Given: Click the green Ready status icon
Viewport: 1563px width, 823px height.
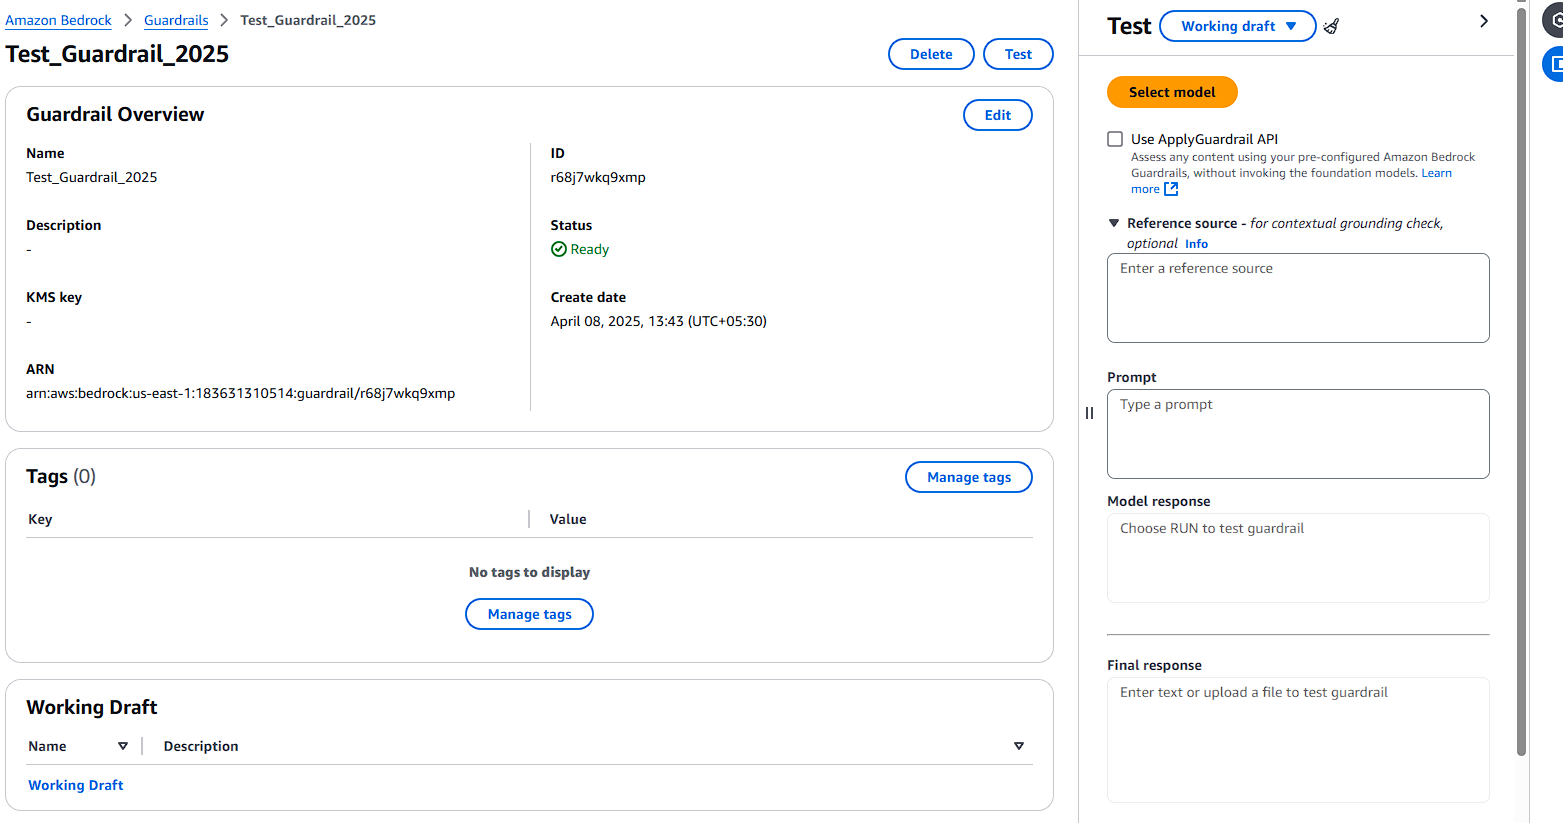Looking at the screenshot, I should pyautogui.click(x=559, y=249).
